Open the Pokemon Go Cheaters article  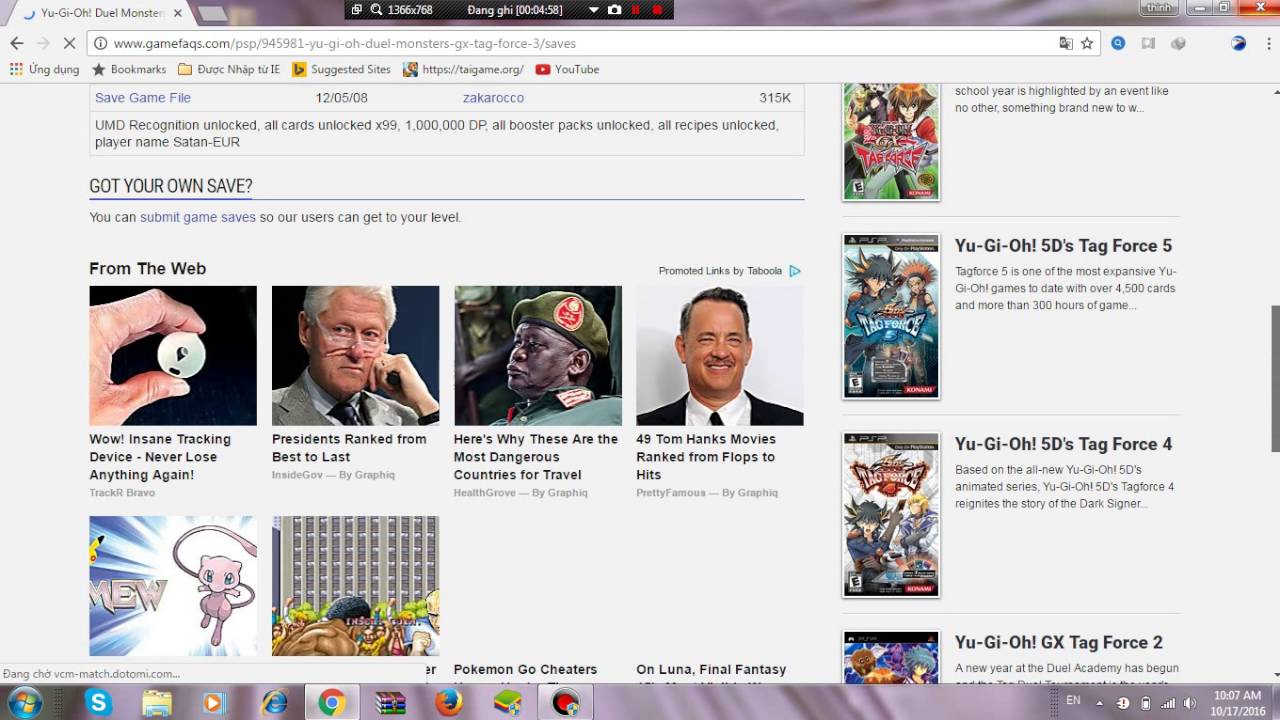point(525,670)
